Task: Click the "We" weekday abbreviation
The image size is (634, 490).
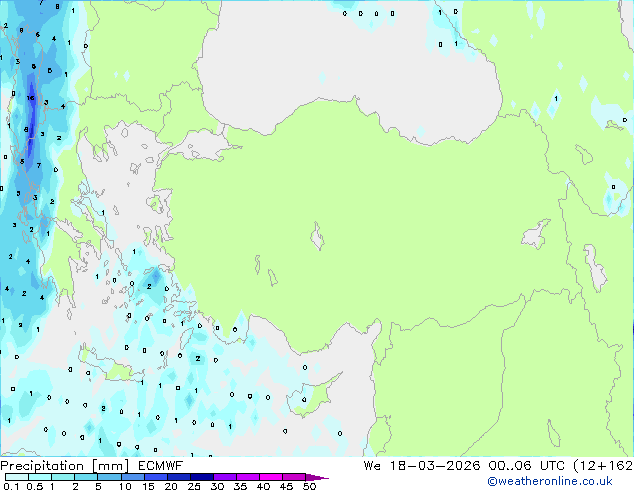Action: pyautogui.click(x=372, y=466)
